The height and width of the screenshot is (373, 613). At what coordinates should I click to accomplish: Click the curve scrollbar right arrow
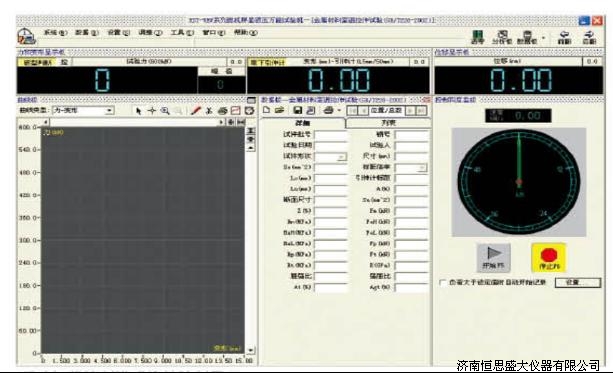pos(221,122)
